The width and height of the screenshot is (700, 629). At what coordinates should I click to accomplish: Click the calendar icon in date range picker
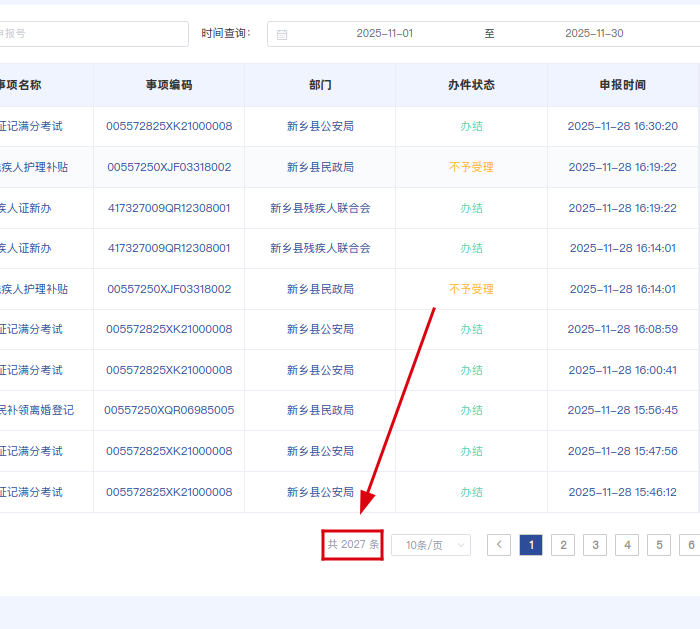282,34
